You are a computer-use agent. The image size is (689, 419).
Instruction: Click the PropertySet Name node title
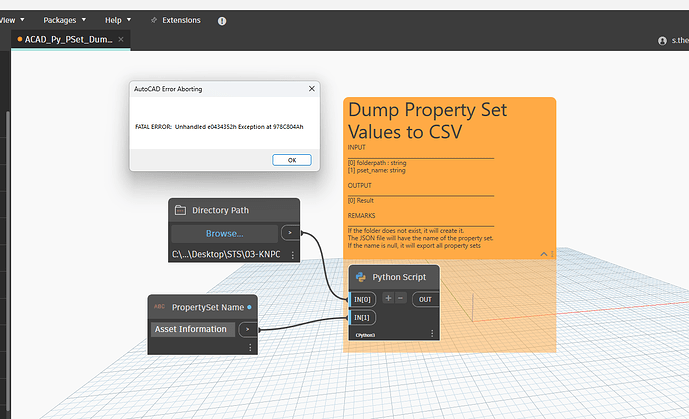tap(208, 307)
